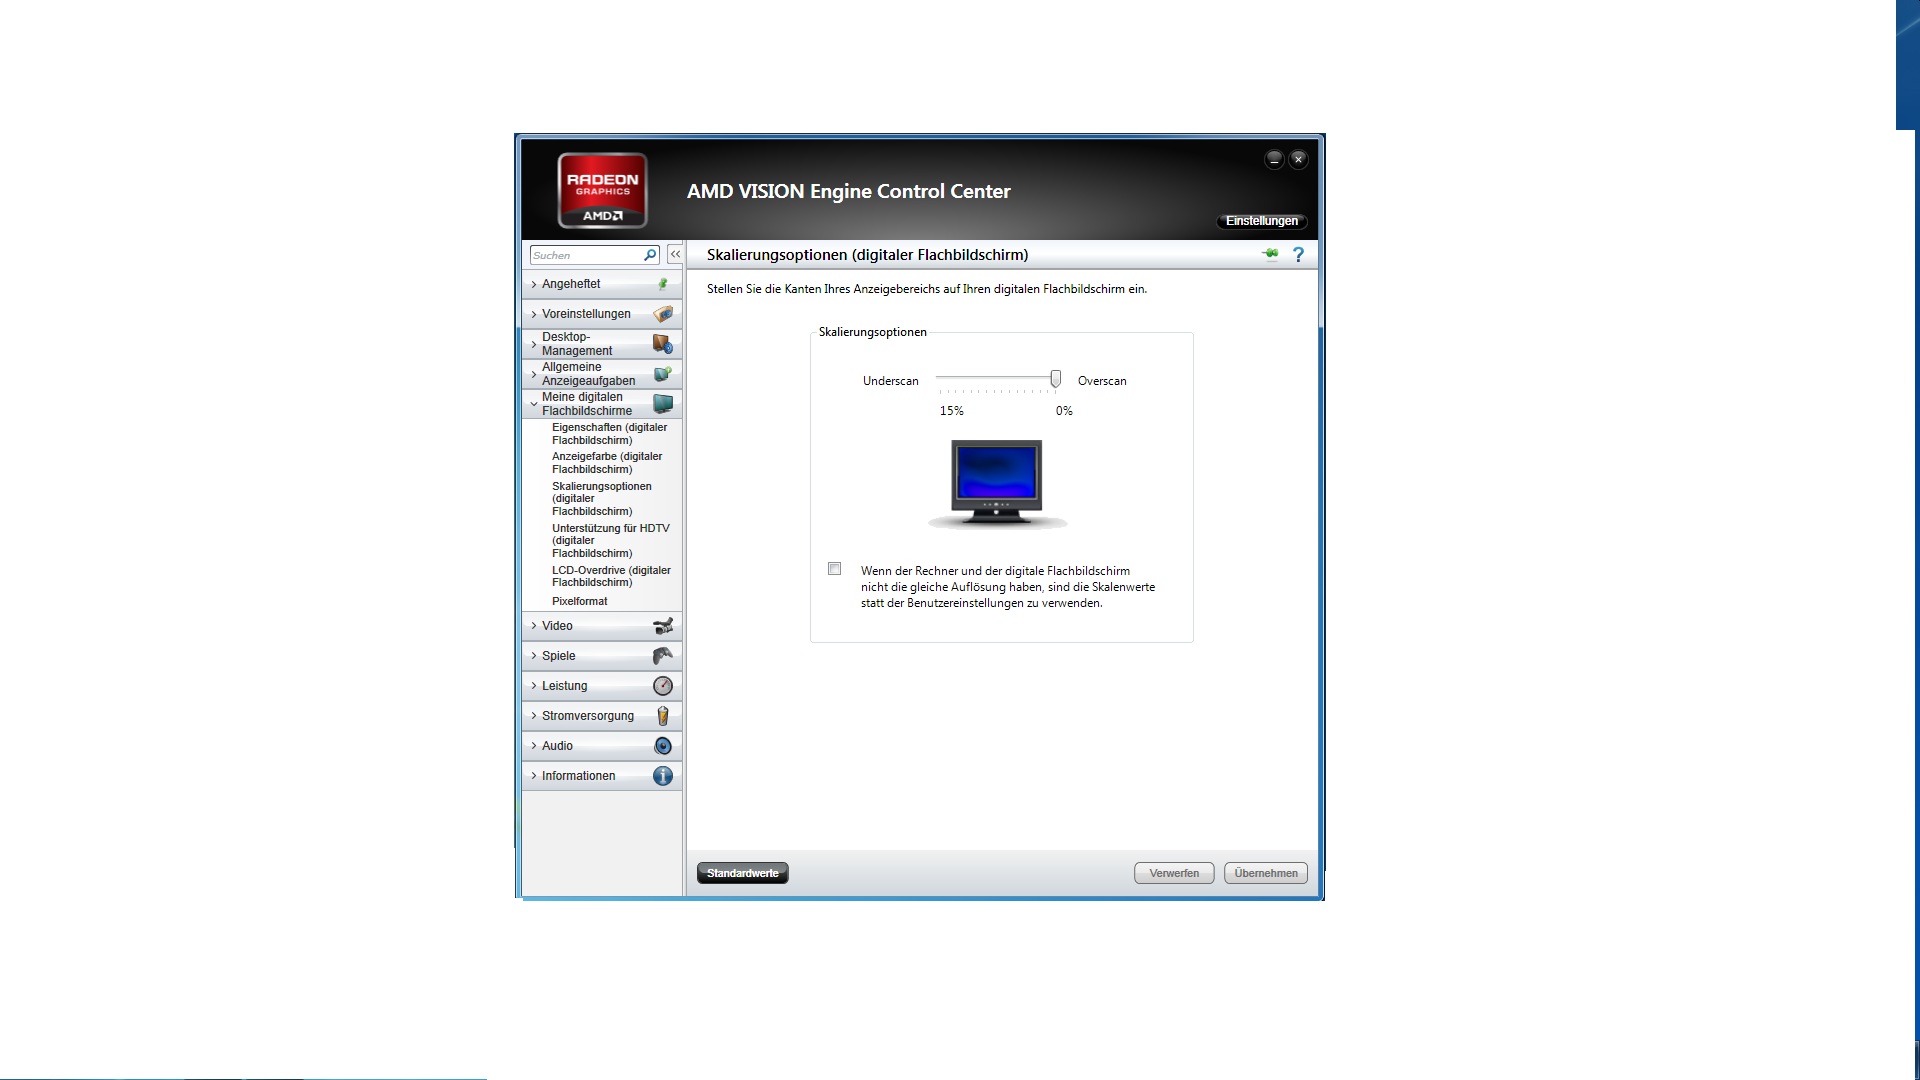
Task: Expand Allgemeine Anzeigeaufgaben section
Action: click(x=602, y=374)
